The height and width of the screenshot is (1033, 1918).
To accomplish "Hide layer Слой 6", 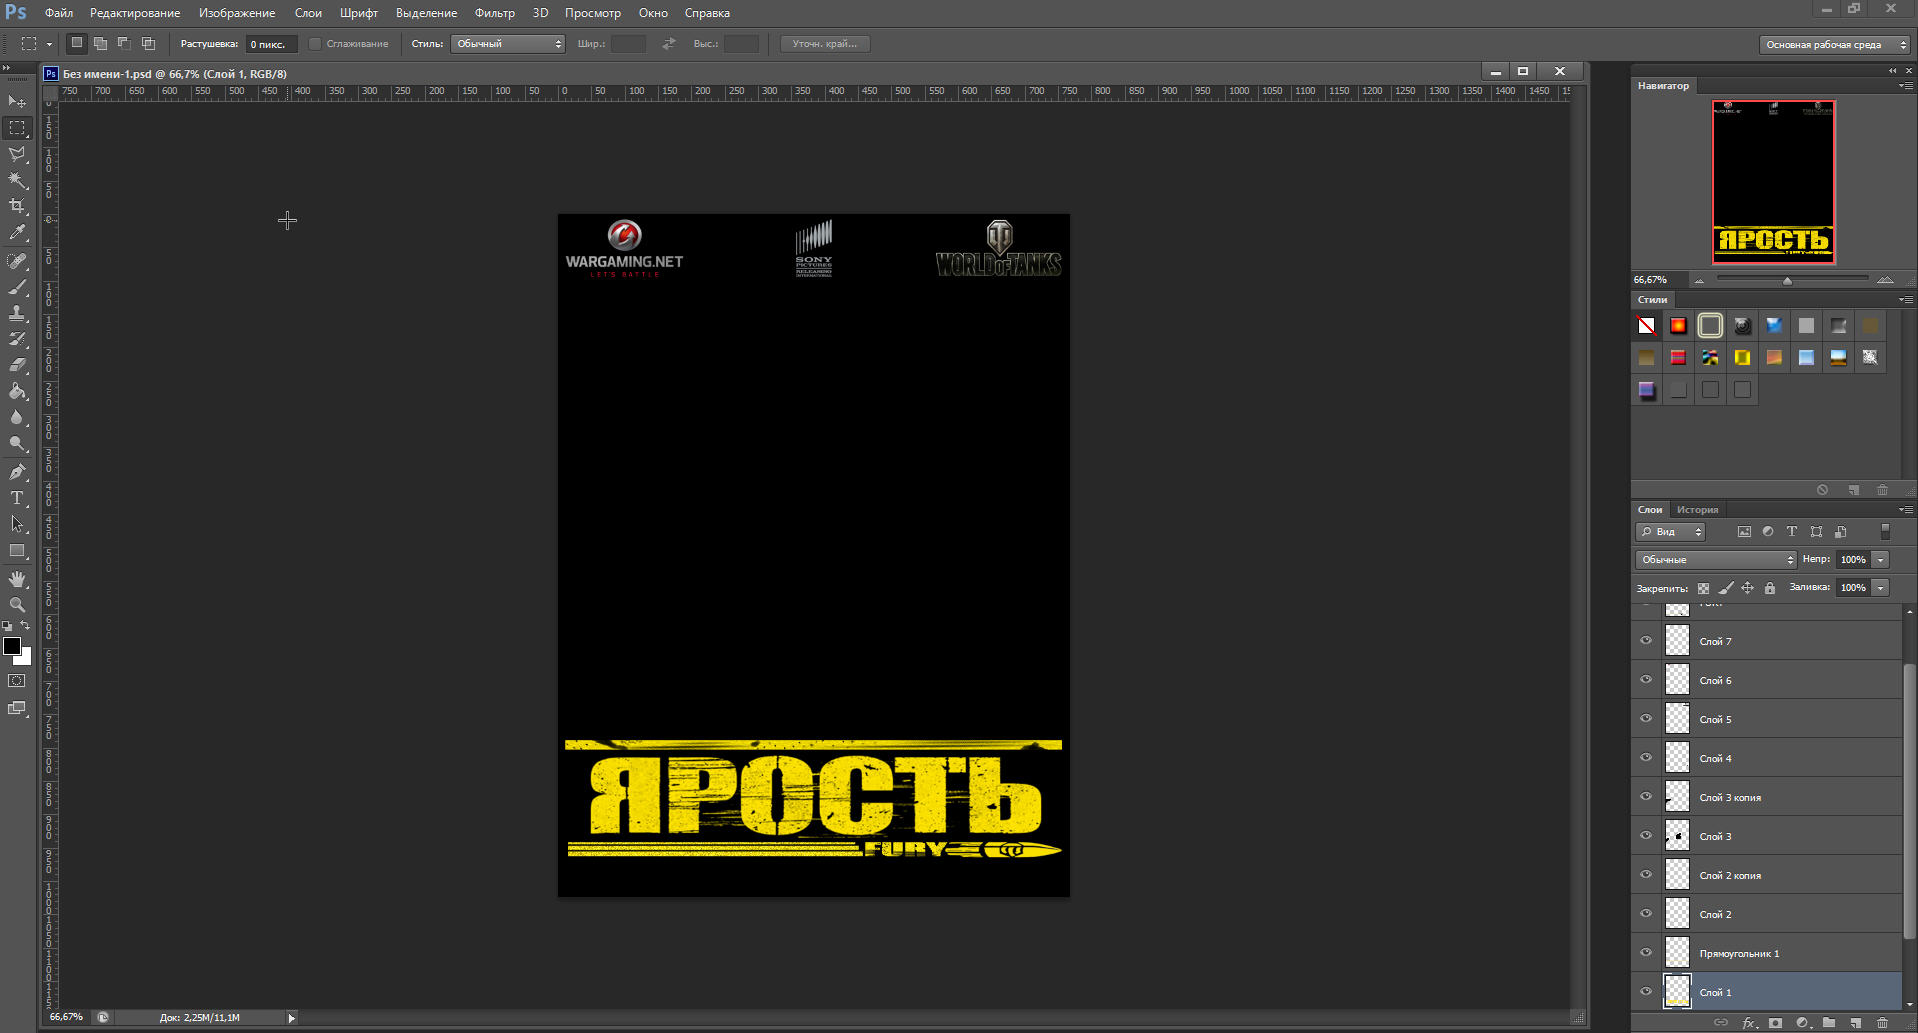I will coord(1646,680).
